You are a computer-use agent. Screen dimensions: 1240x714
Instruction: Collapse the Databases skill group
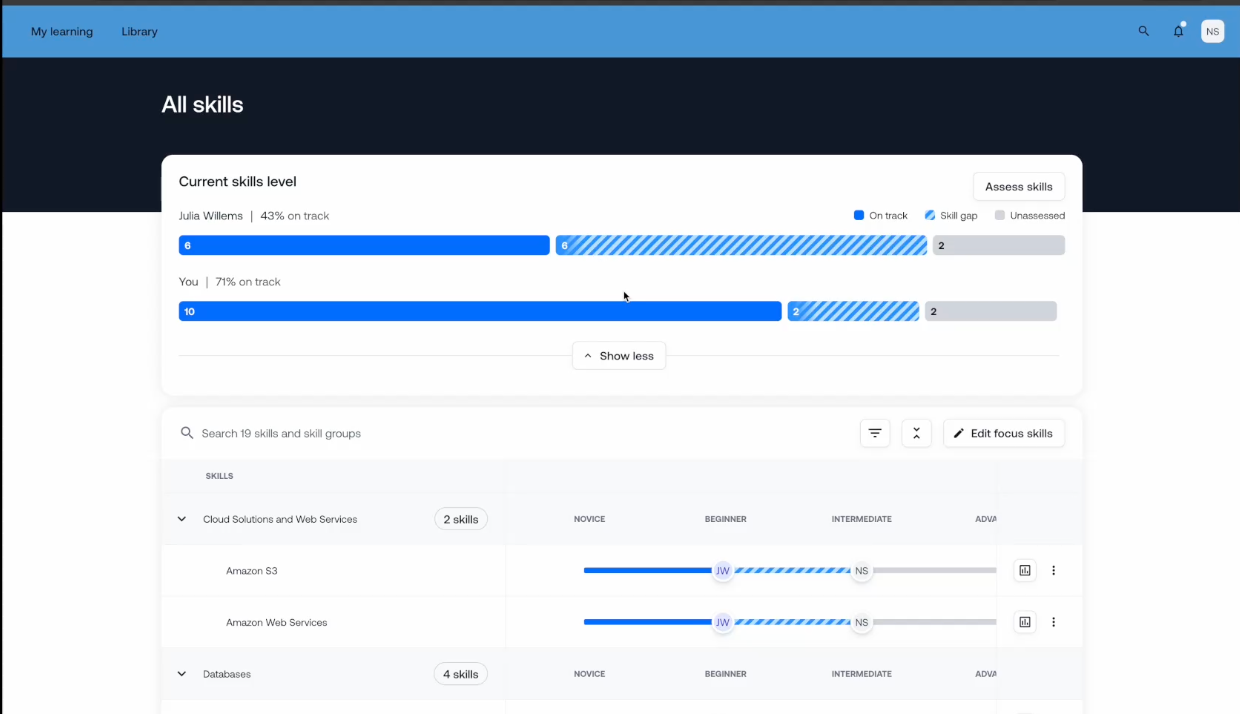click(x=182, y=674)
